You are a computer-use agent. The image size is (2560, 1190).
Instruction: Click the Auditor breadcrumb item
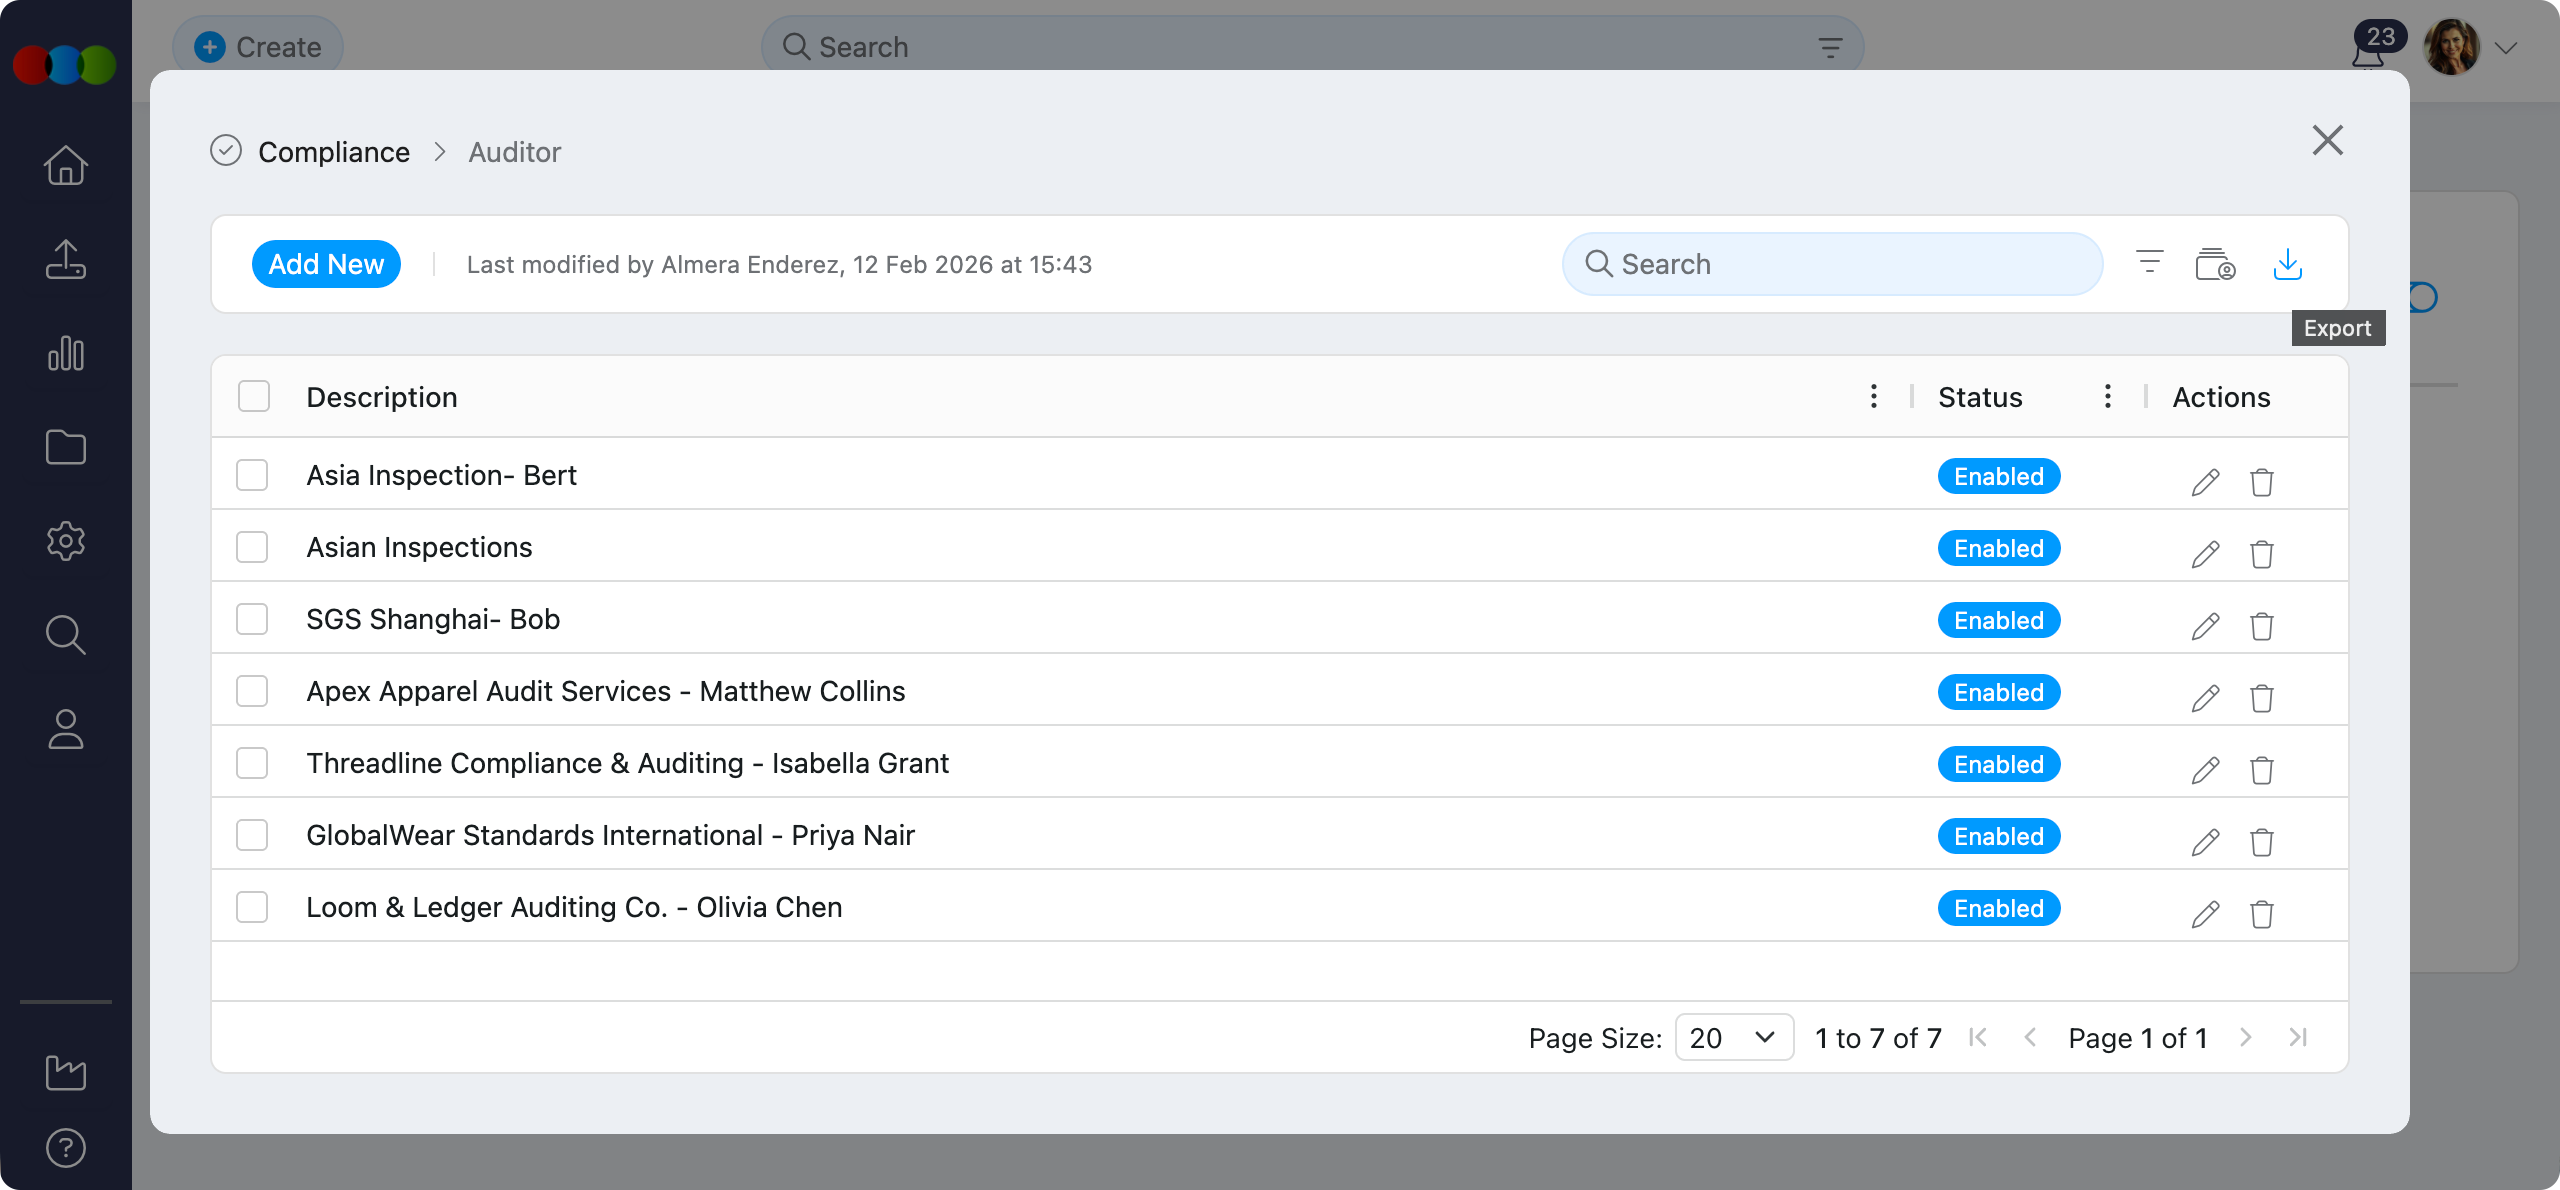(514, 152)
